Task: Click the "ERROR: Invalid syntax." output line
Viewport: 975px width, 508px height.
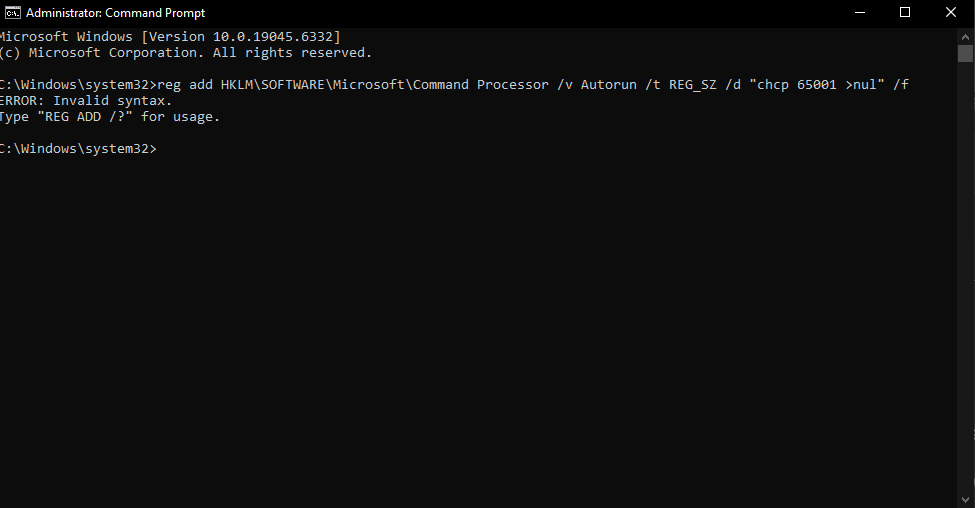Action: [86, 101]
